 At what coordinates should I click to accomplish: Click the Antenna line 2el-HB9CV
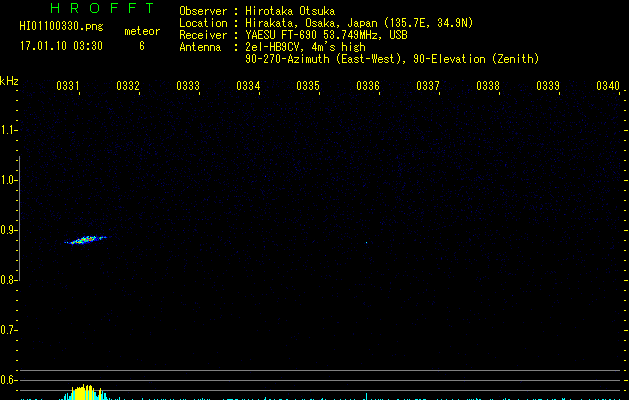point(305,47)
